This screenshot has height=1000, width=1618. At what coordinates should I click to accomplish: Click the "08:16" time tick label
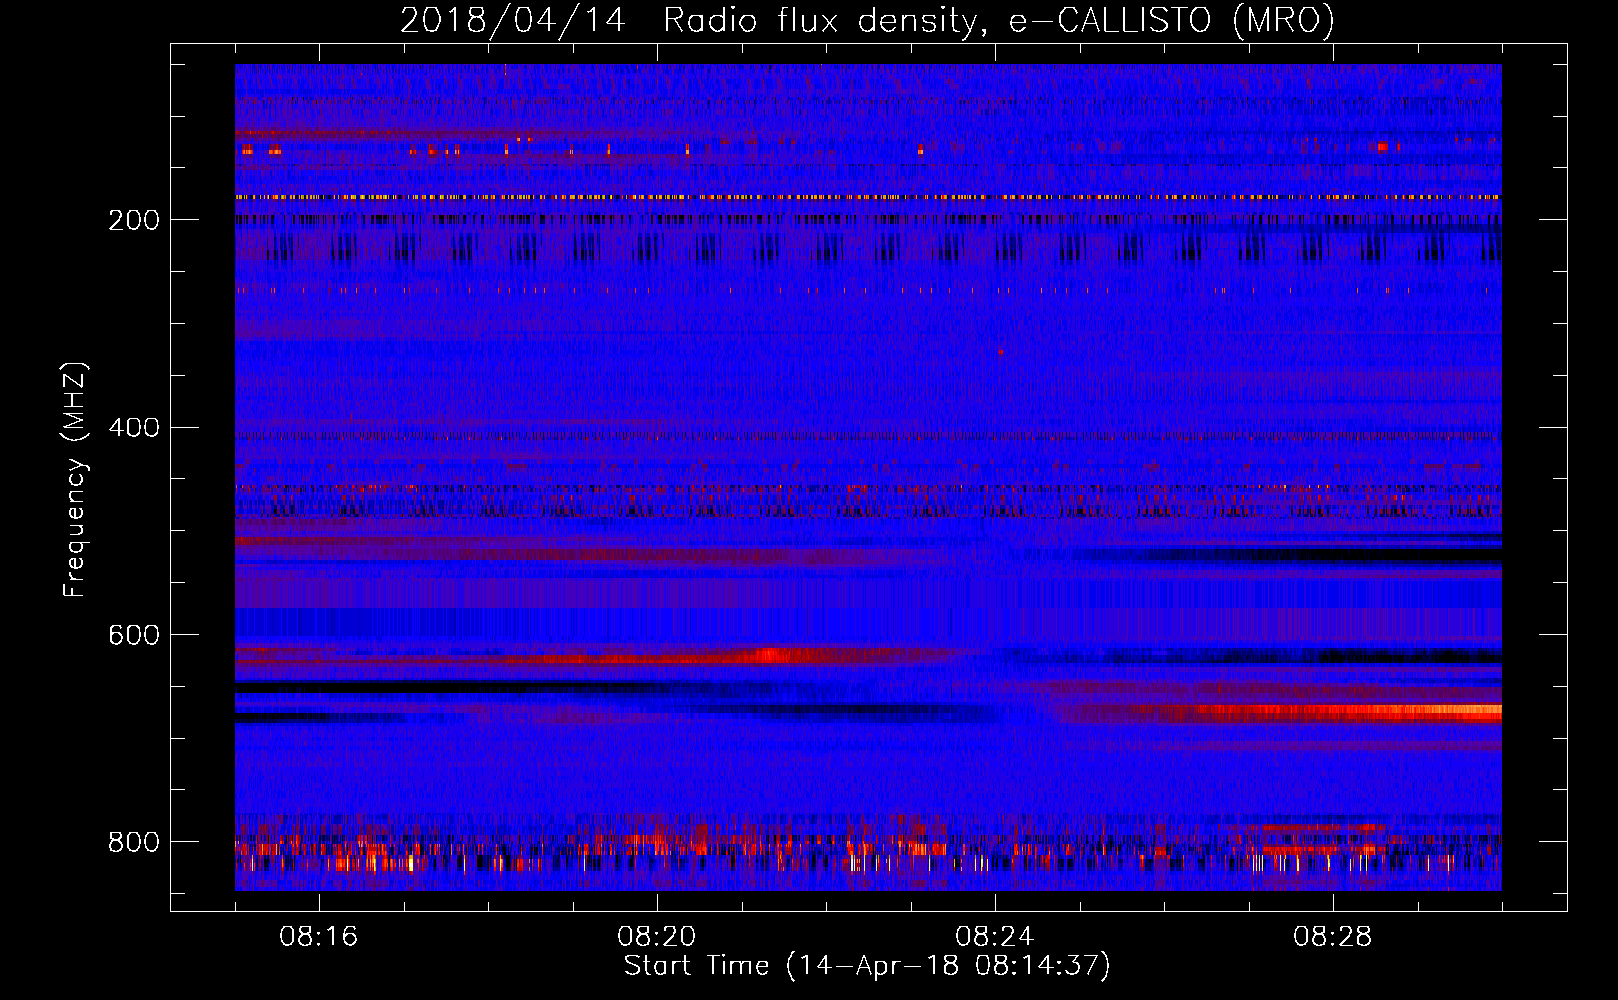tap(319, 937)
